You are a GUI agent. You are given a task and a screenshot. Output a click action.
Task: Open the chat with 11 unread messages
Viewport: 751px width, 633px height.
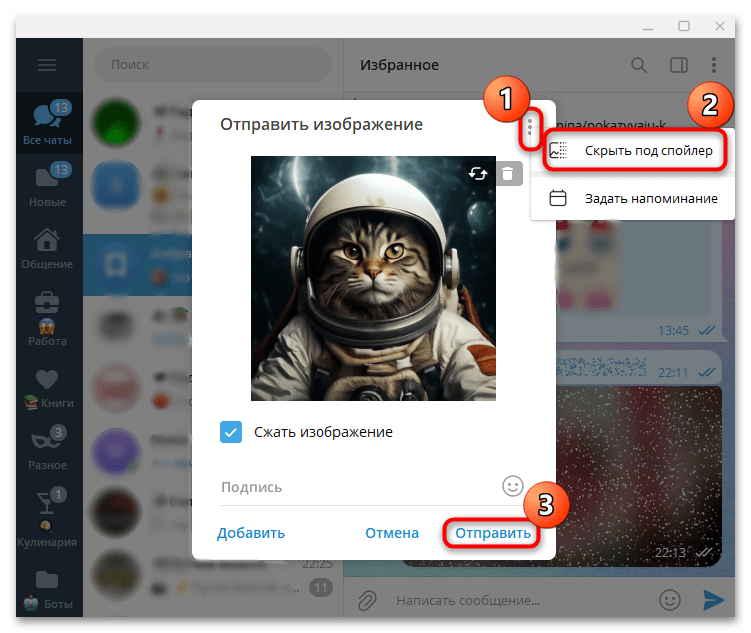tap(213, 576)
